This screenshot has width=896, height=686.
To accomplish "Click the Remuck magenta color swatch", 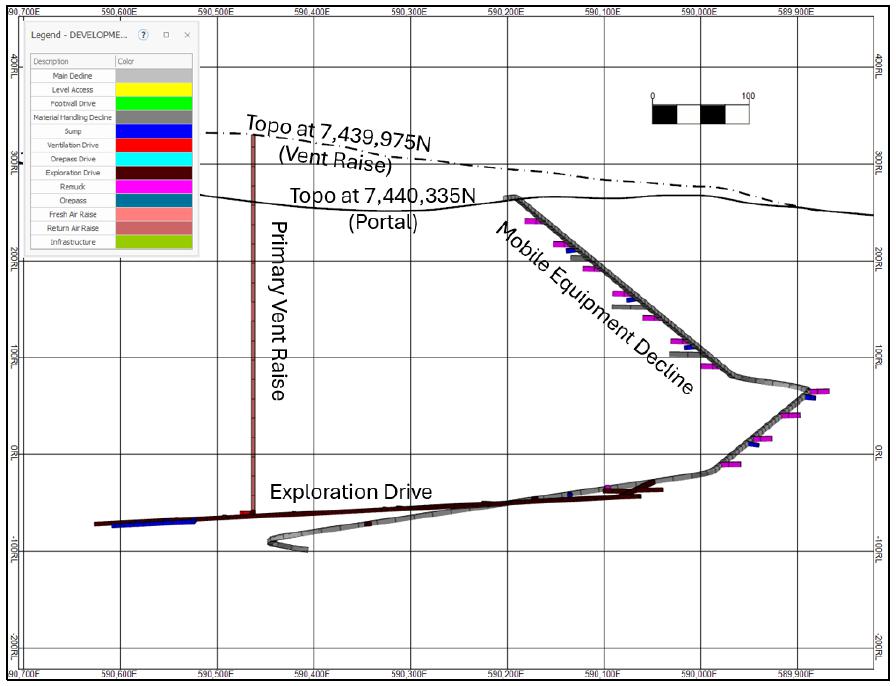I will [154, 186].
